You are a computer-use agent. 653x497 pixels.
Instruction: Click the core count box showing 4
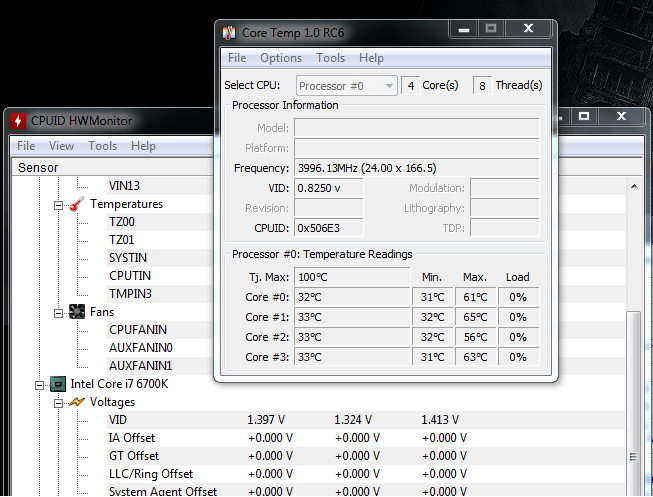pyautogui.click(x=411, y=86)
